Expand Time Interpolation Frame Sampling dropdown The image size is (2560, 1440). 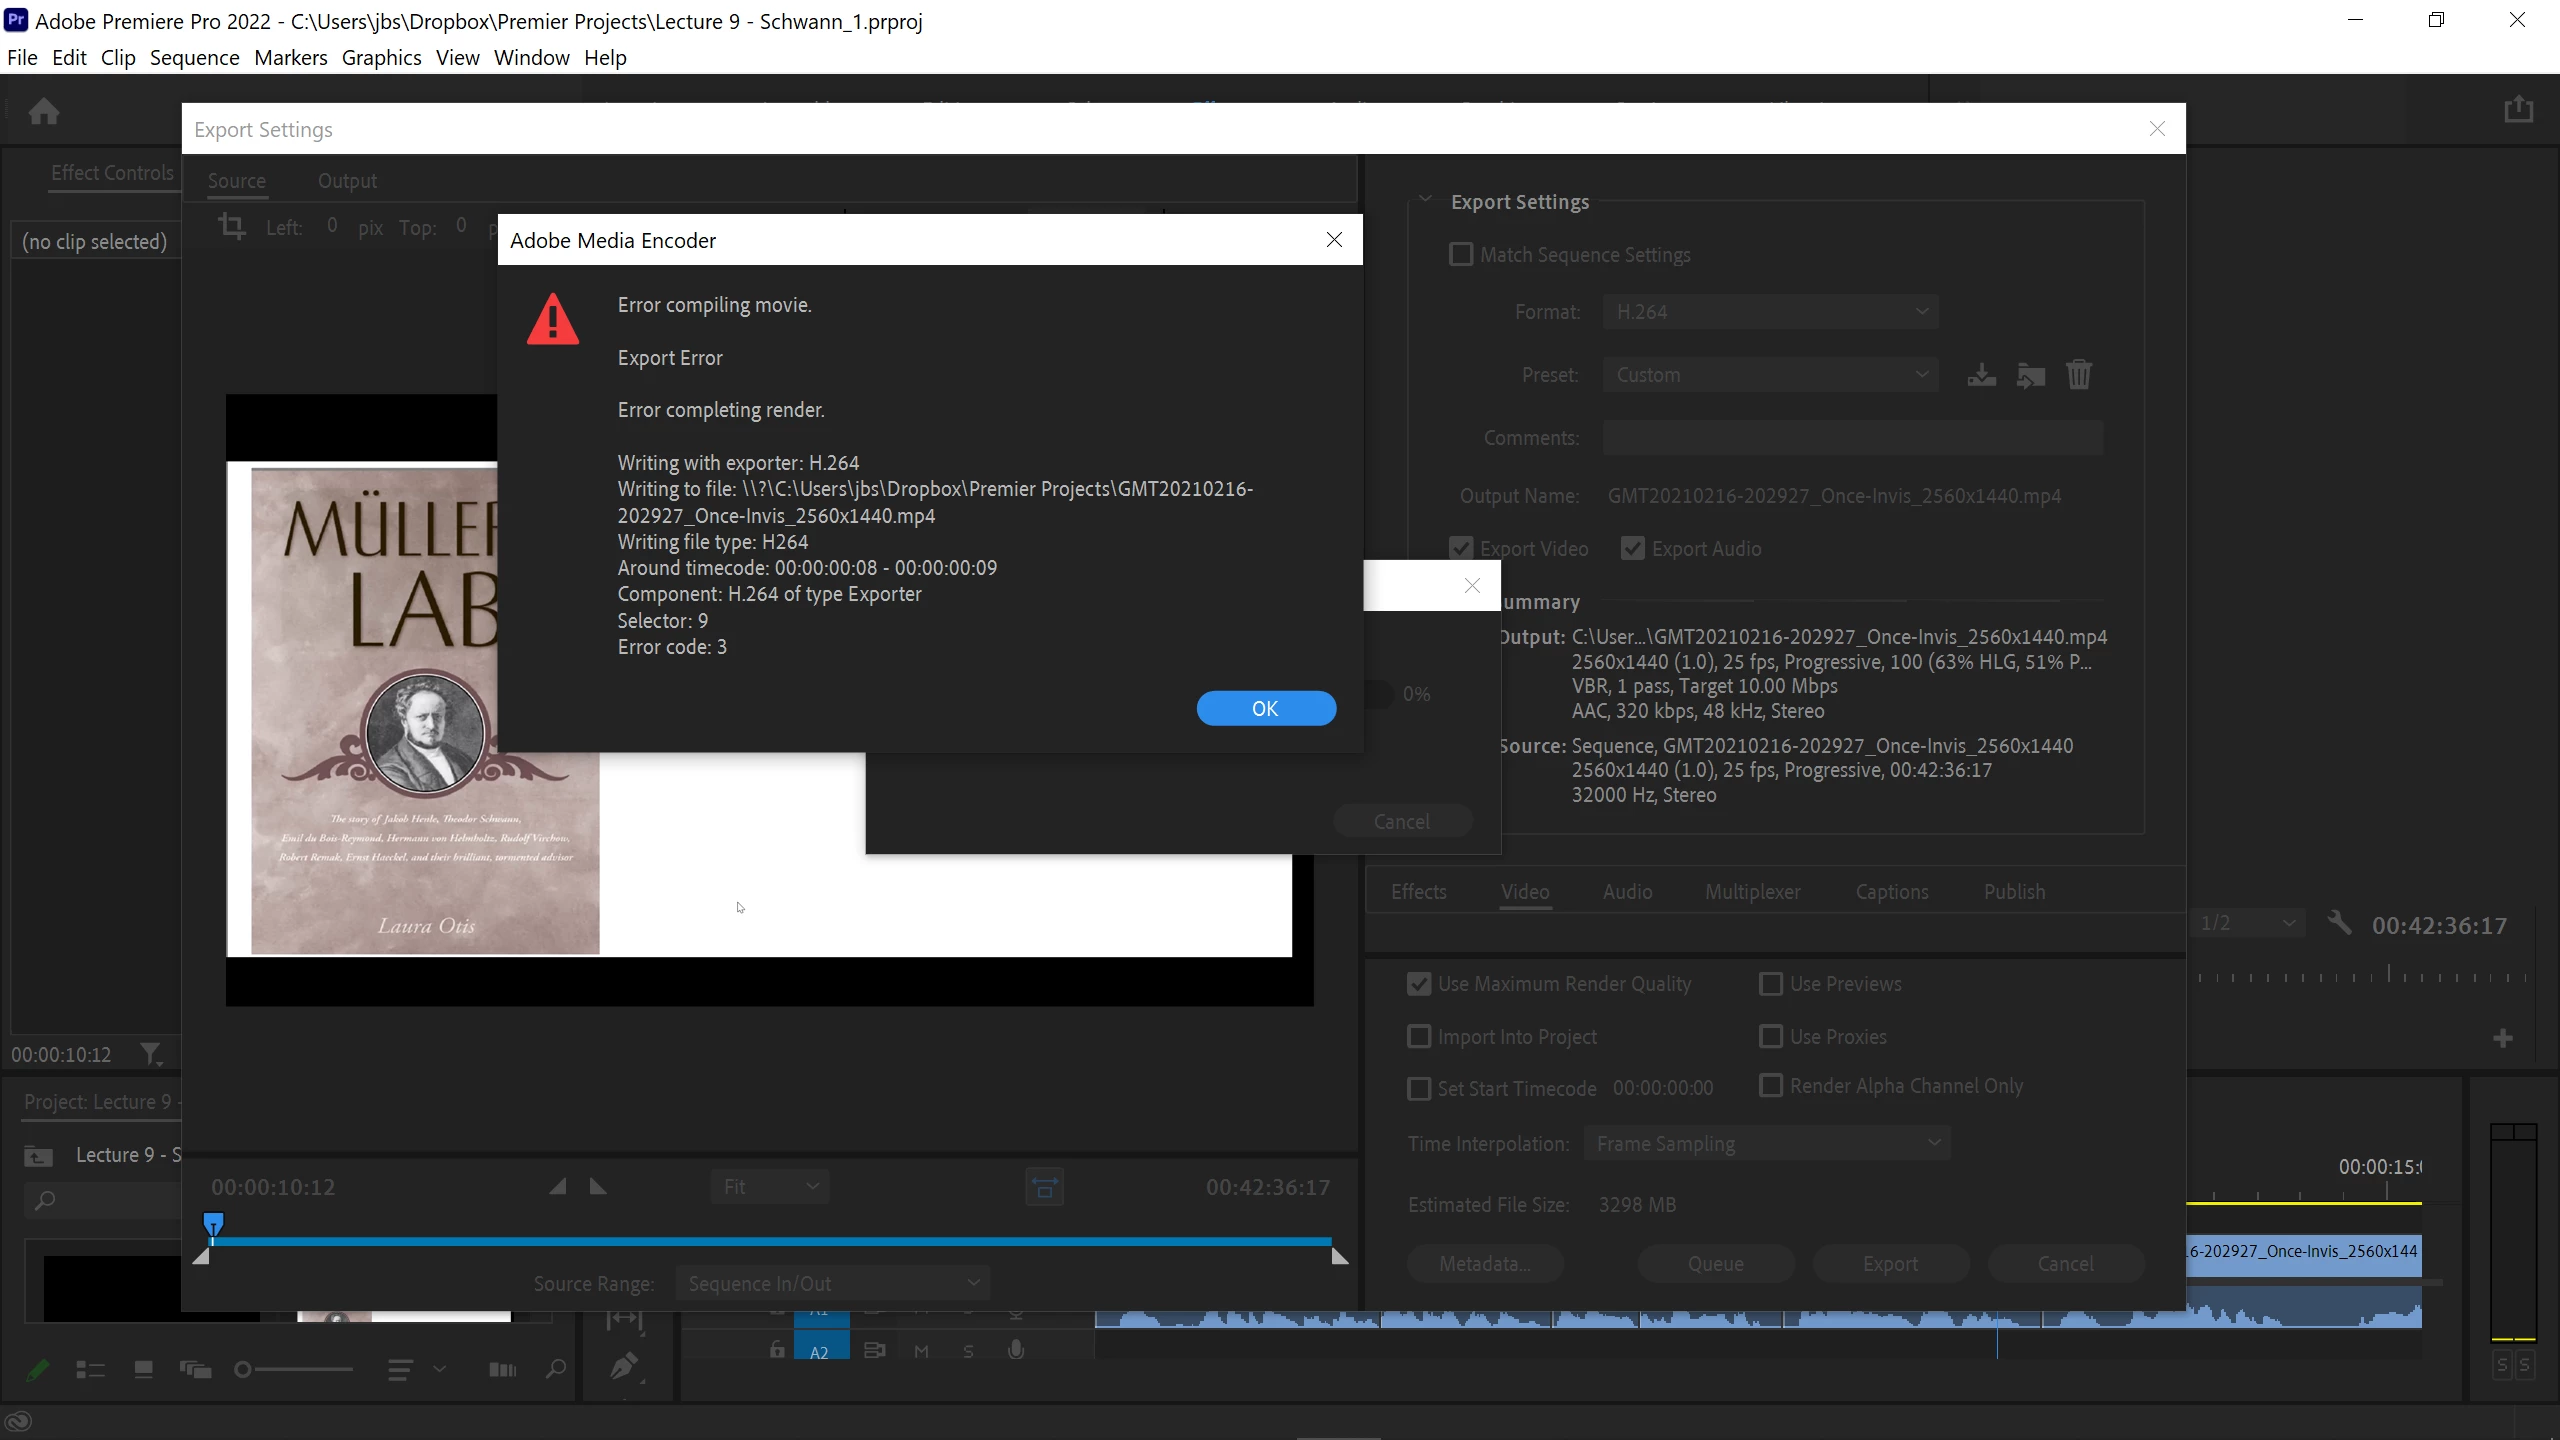(x=1767, y=1143)
